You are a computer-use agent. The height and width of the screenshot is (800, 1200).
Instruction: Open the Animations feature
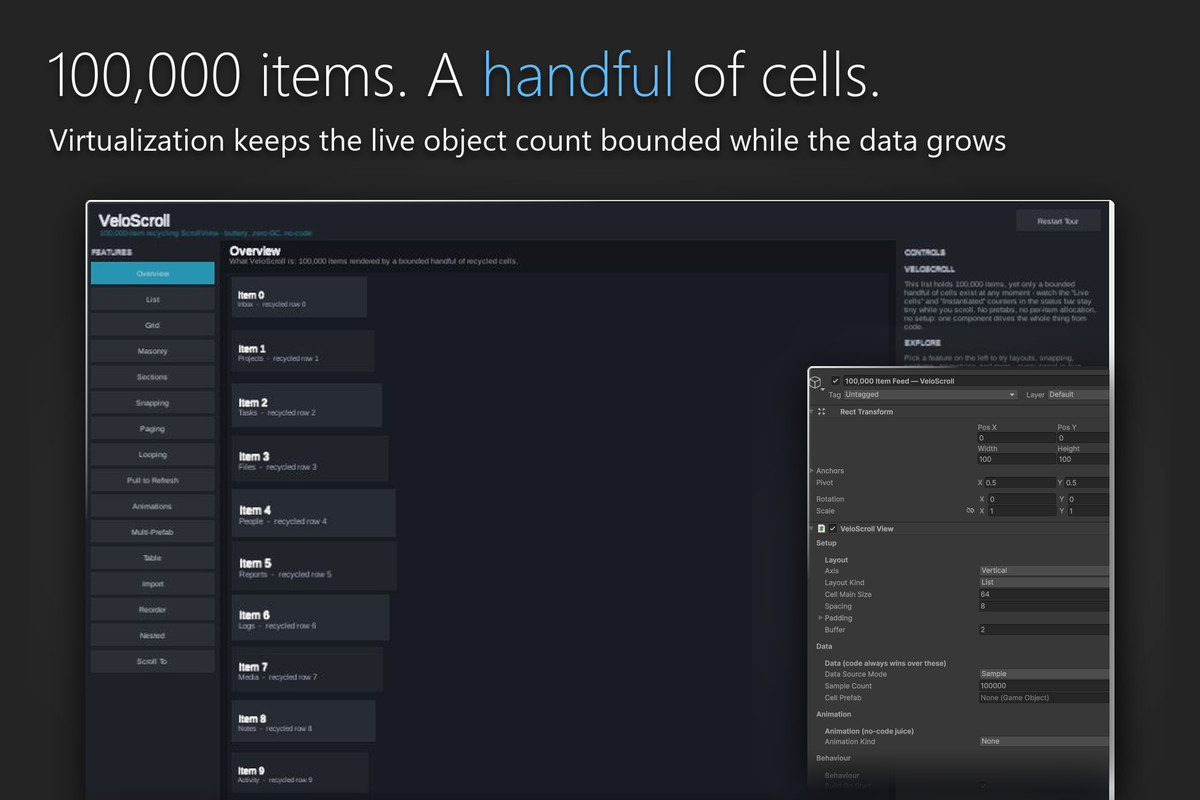pyautogui.click(x=152, y=506)
